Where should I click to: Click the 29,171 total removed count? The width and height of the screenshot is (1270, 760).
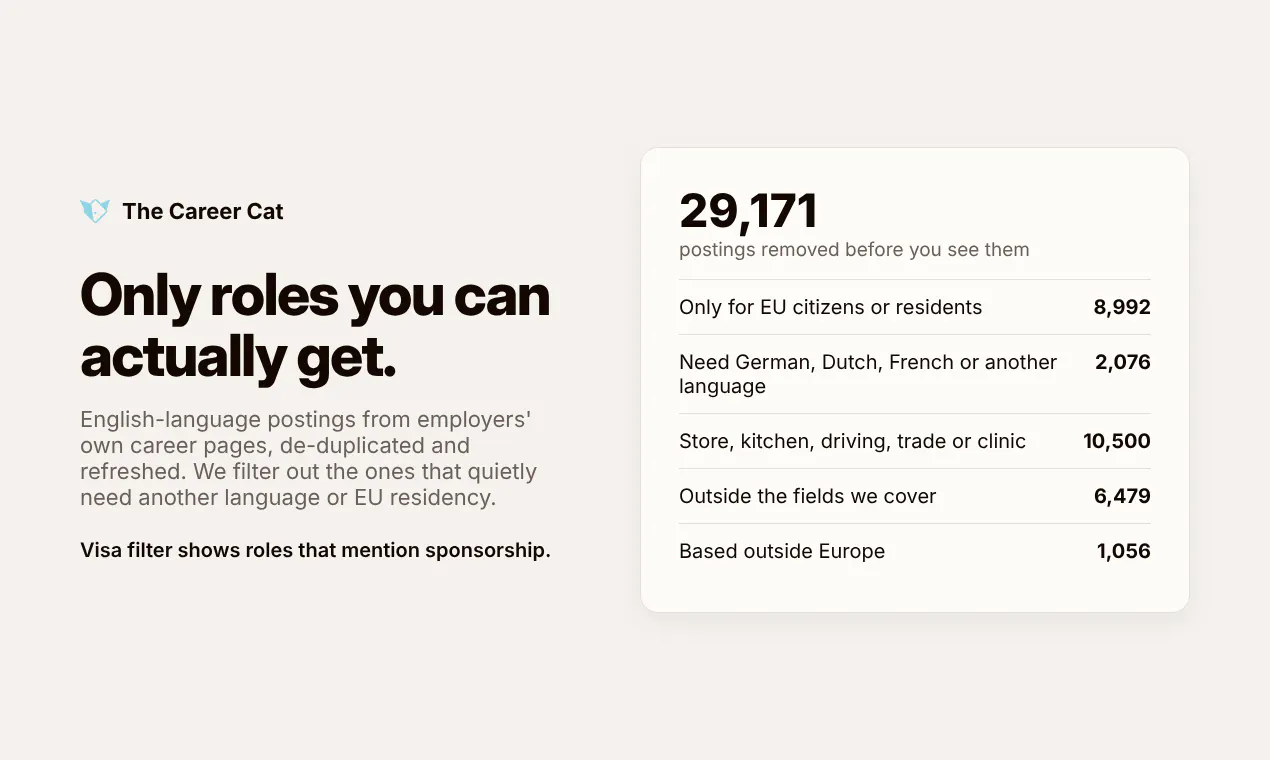pyautogui.click(x=748, y=211)
